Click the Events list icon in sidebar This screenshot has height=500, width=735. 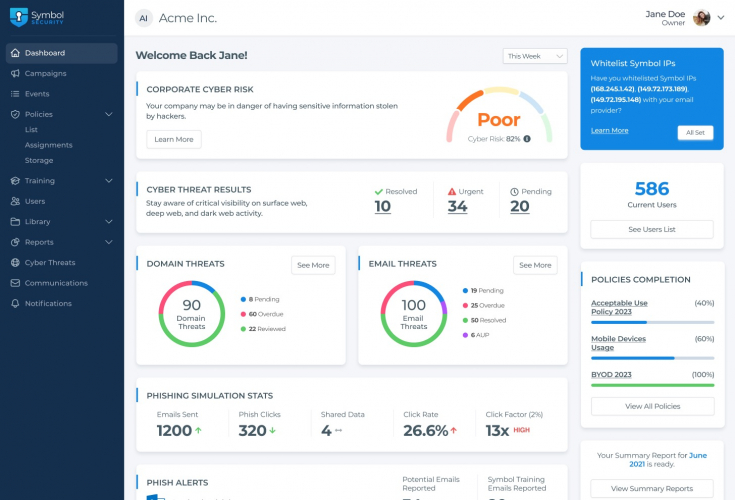(x=15, y=94)
